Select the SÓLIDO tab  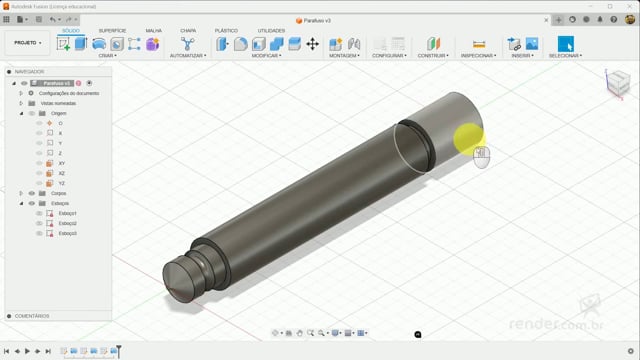(71, 31)
